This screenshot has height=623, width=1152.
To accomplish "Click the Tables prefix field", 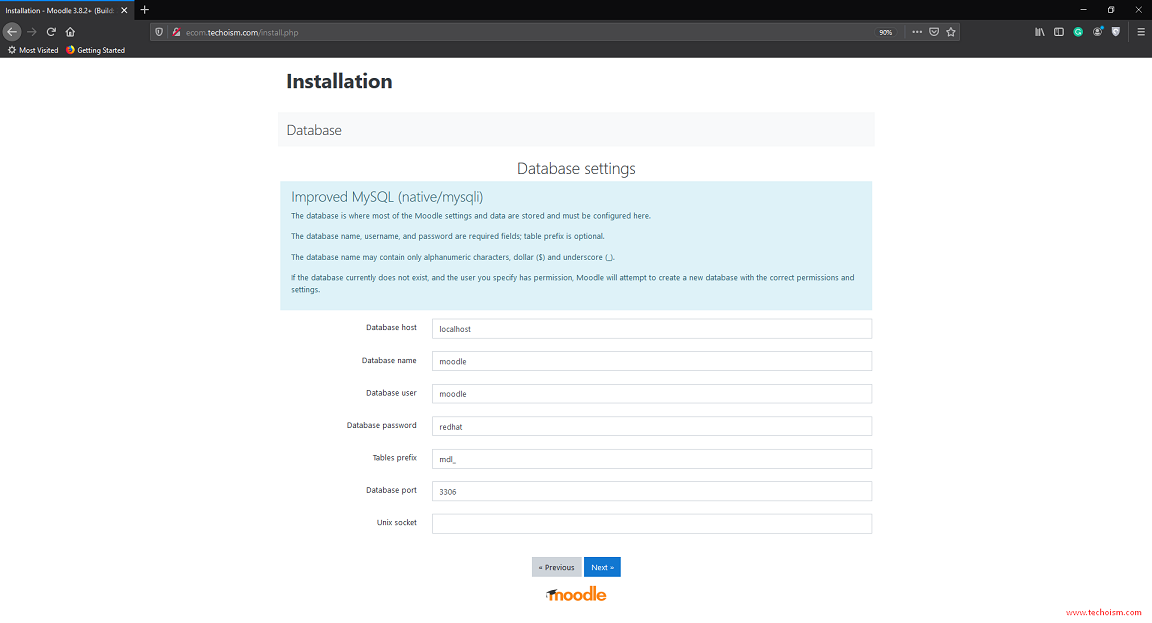I will (x=652, y=459).
